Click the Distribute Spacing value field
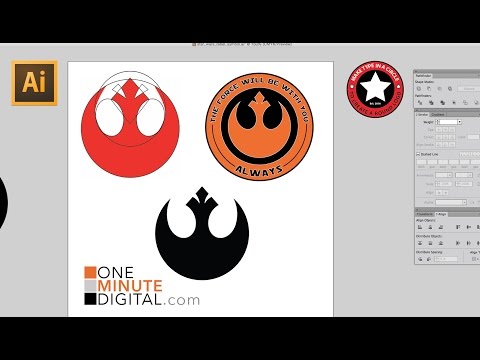Viewport: 480px width, 360px height. pos(446,259)
